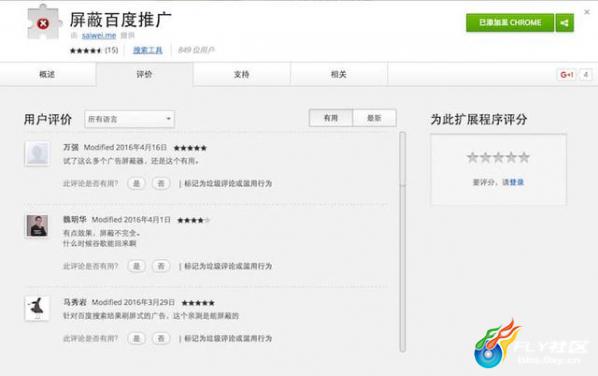
Task: Mark 万强's review helpful with 是
Action: [136, 184]
